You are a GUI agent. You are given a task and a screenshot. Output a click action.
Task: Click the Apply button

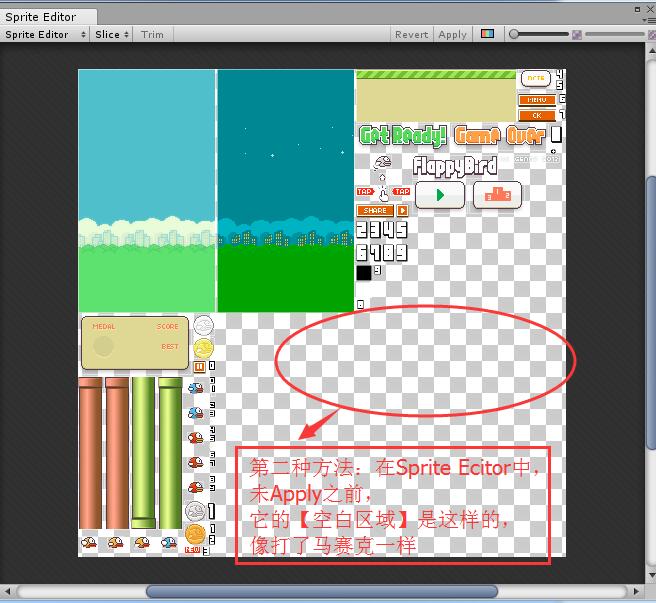pos(453,34)
